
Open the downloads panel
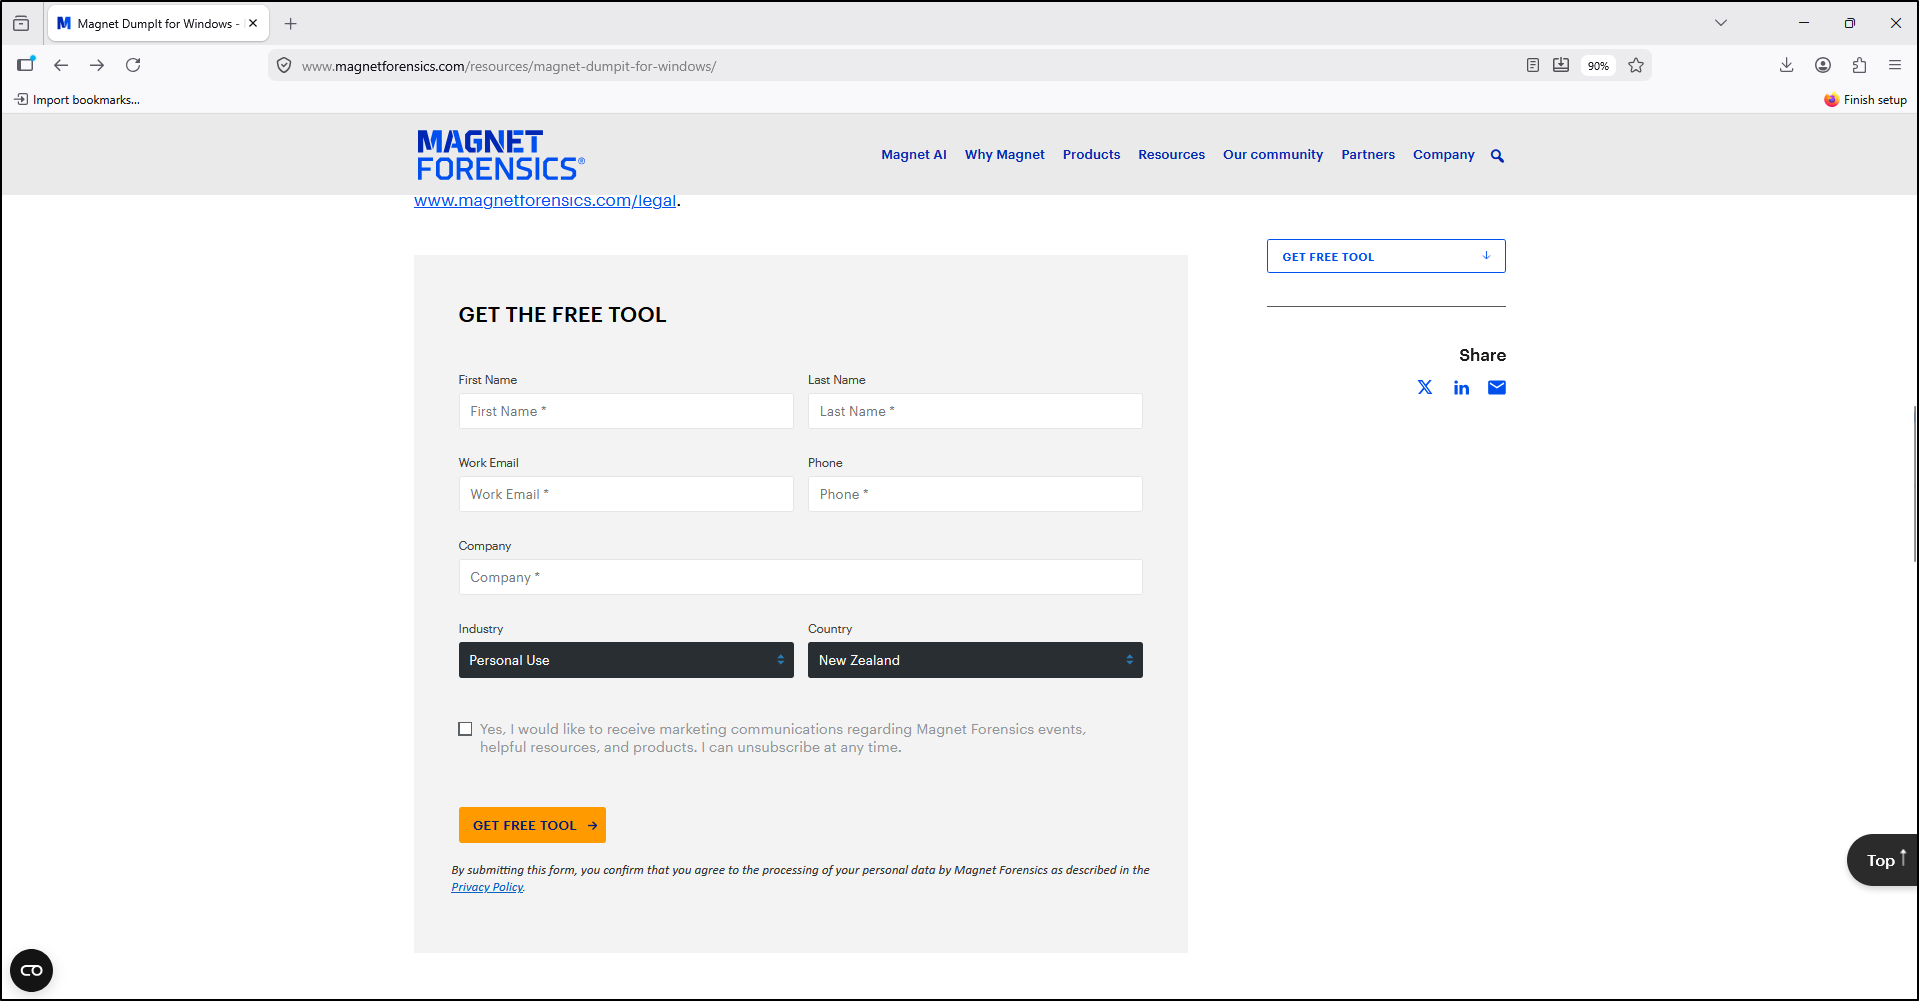[x=1787, y=65]
